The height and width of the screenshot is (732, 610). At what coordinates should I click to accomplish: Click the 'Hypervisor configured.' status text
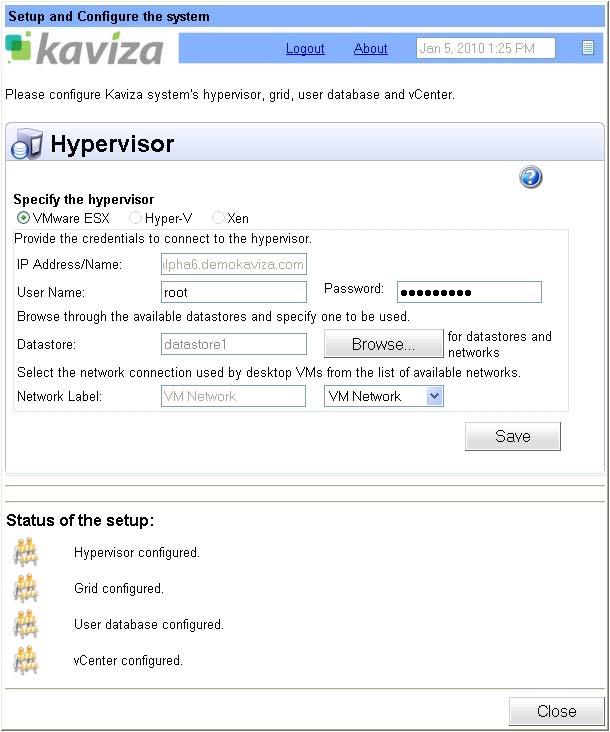click(x=137, y=553)
